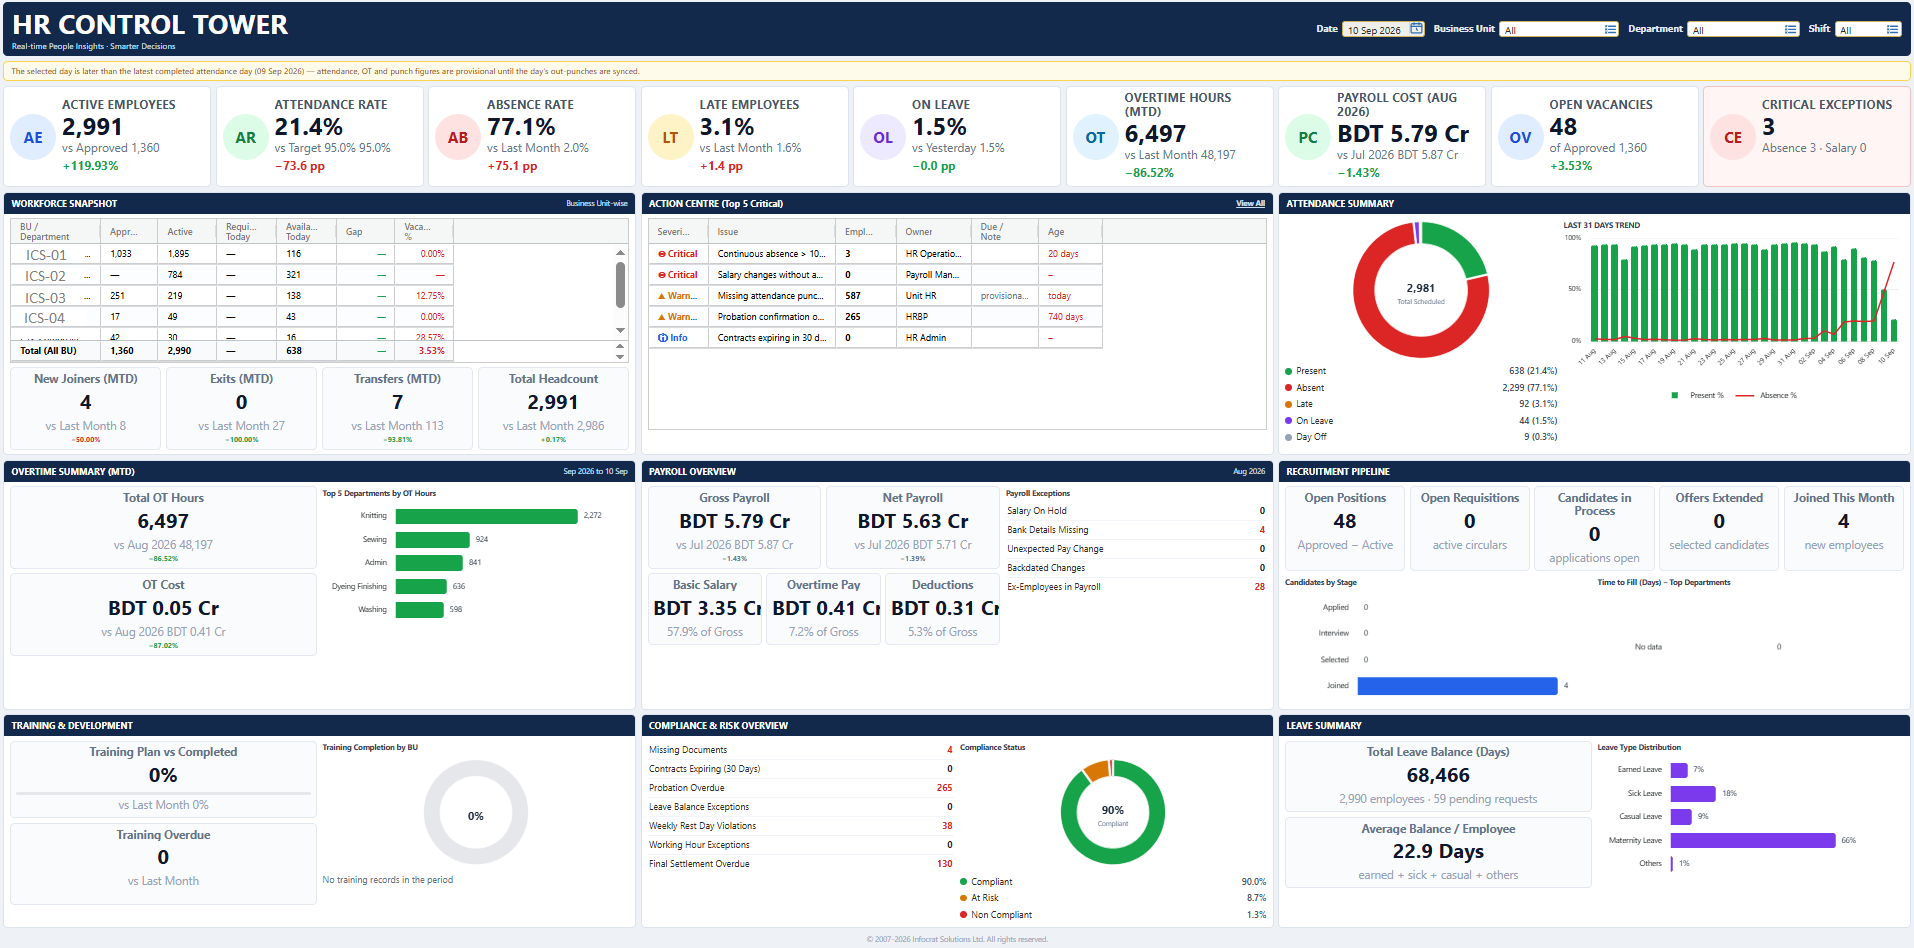Click the ICS-04 row label
Viewport: 1914px width, 948px height.
point(44,318)
